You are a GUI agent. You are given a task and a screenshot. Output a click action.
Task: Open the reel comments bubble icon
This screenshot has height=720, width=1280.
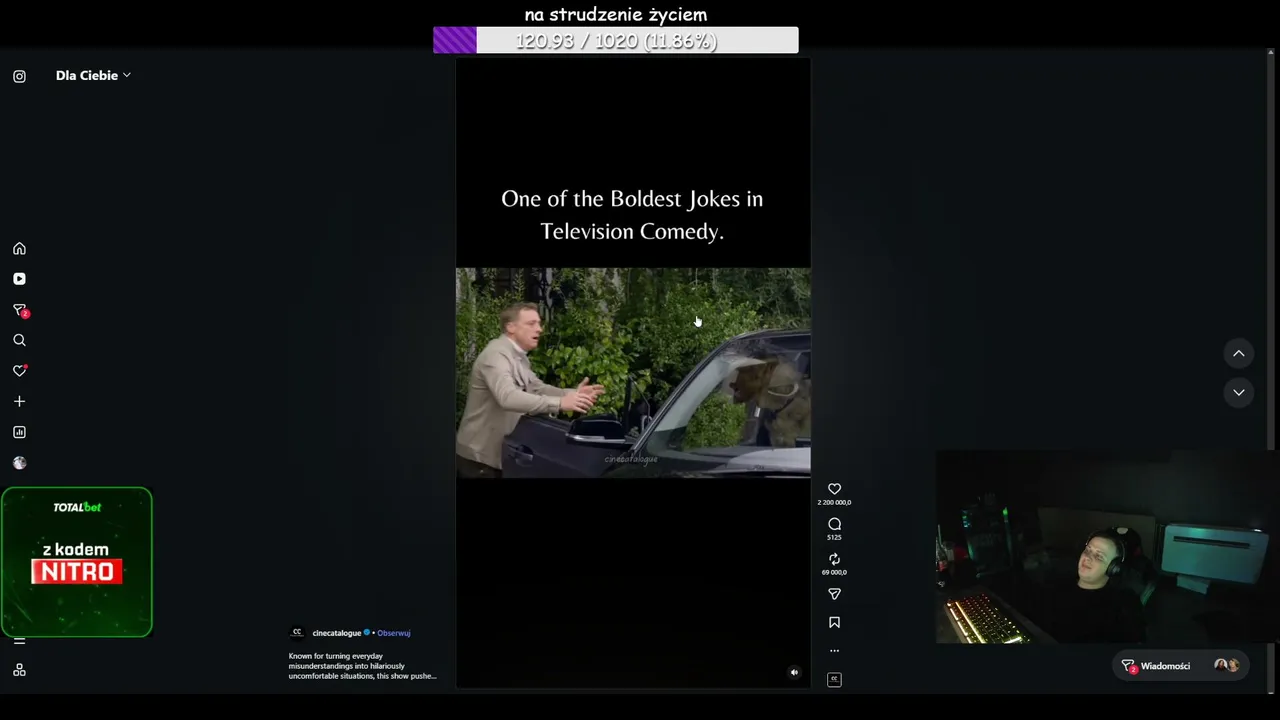pos(834,524)
